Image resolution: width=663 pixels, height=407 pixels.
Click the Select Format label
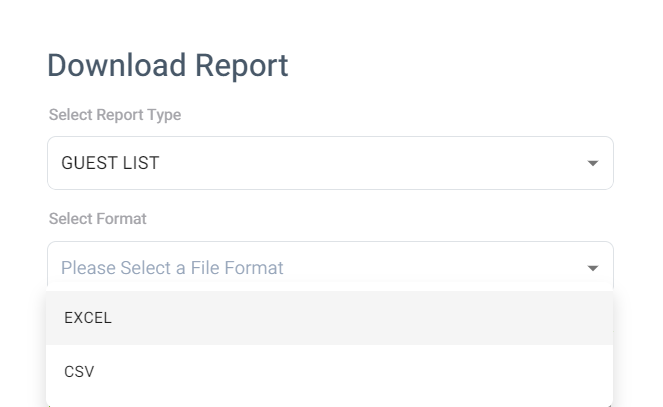(98, 219)
